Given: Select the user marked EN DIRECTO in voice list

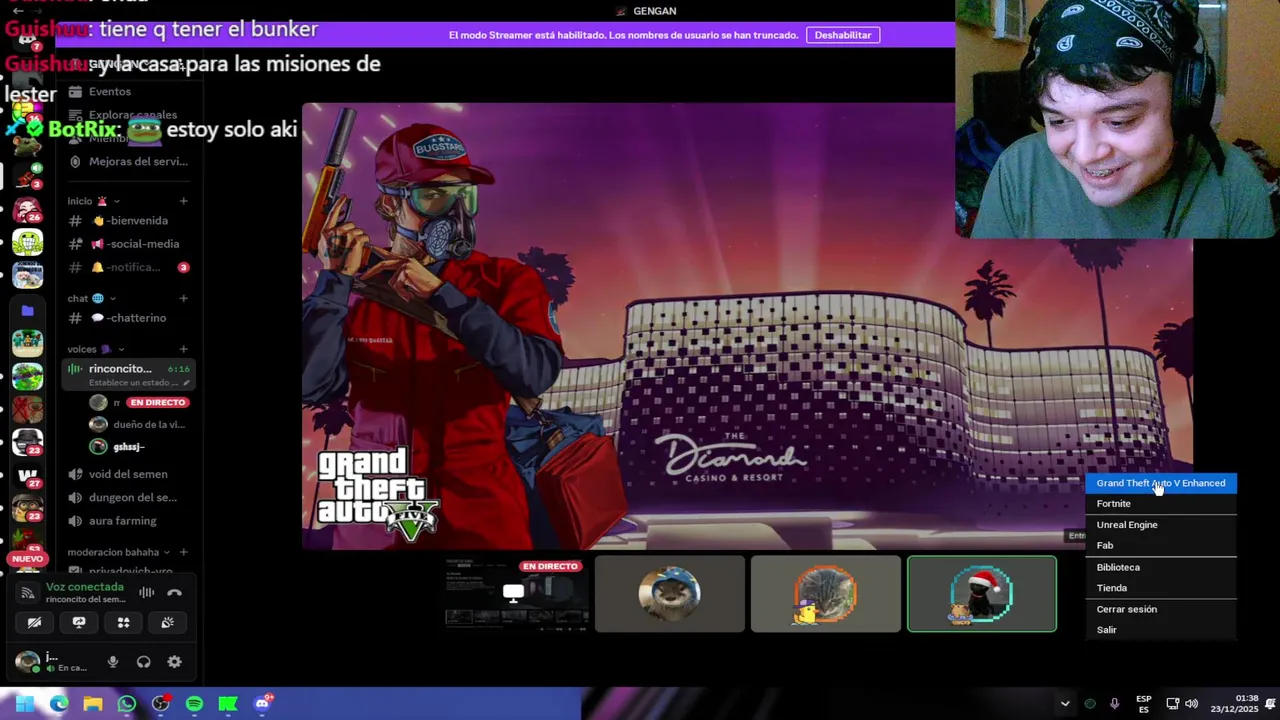Looking at the screenshot, I should (138, 402).
